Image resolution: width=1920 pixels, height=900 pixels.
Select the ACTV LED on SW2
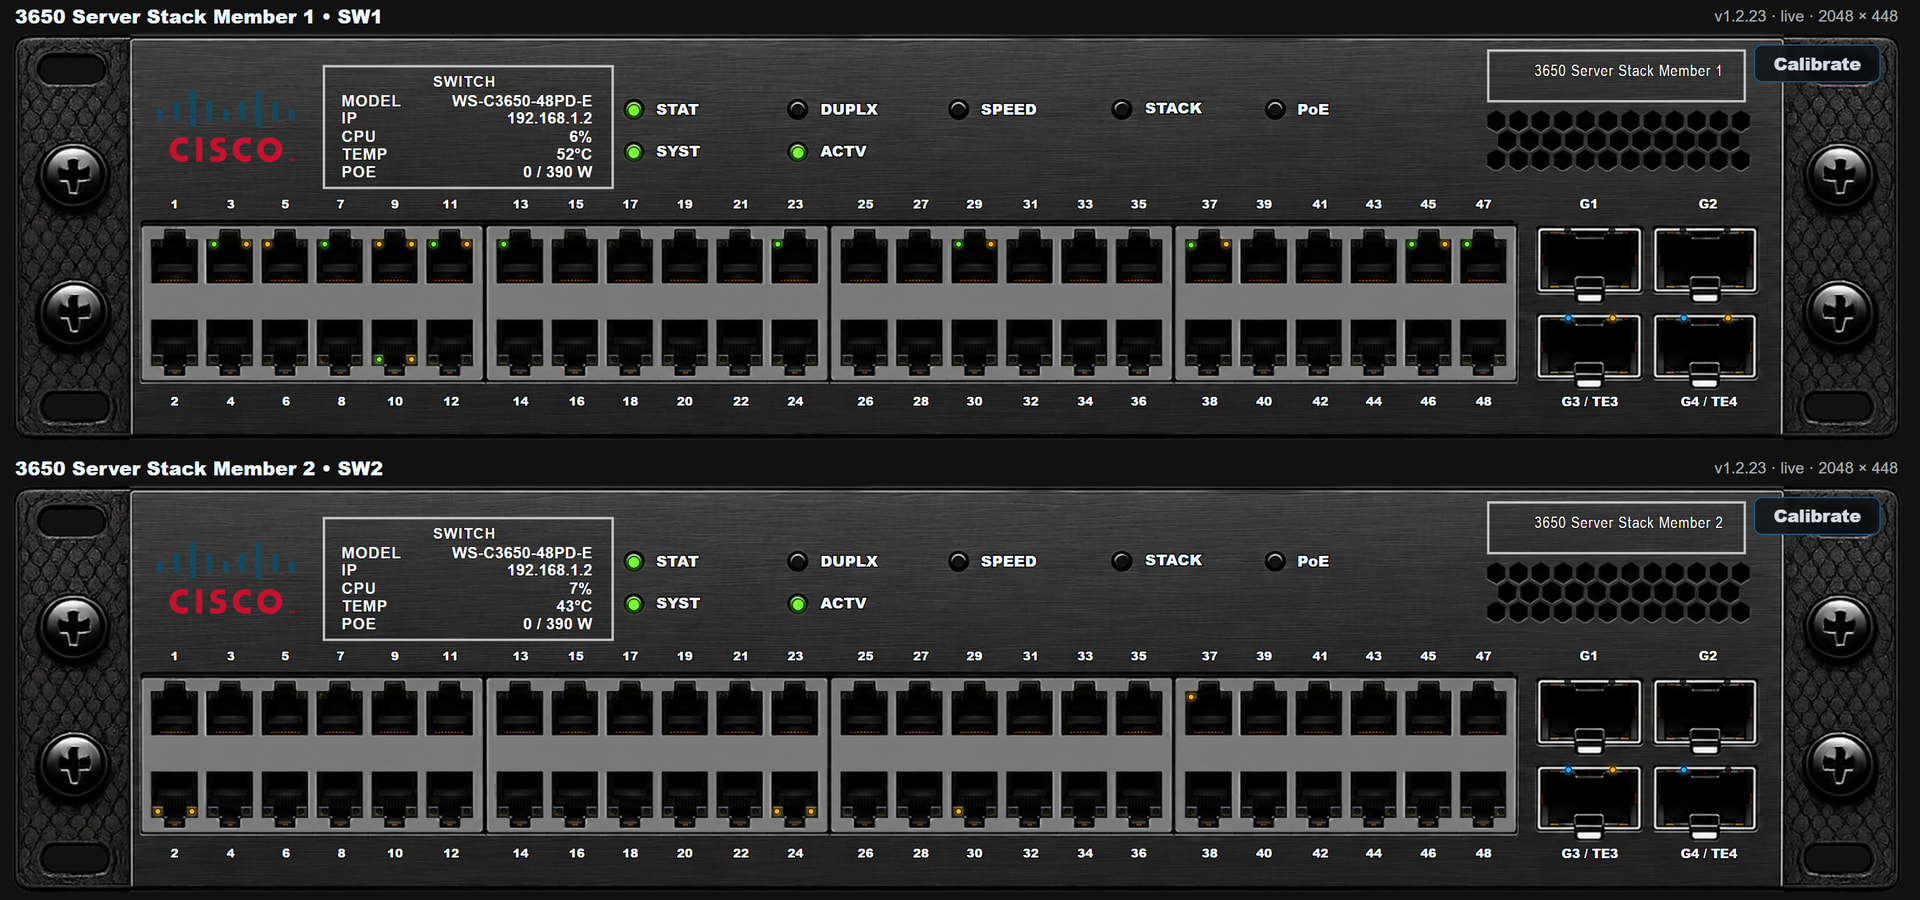798,604
